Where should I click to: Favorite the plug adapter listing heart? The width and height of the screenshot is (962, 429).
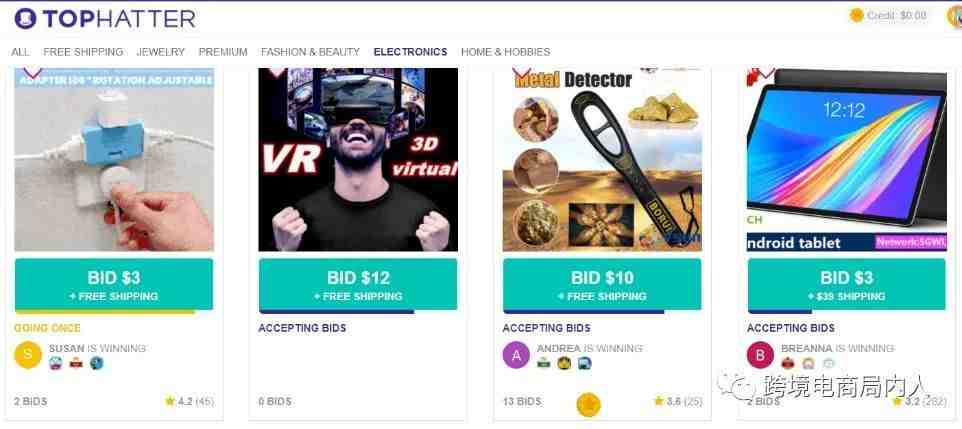point(33,72)
